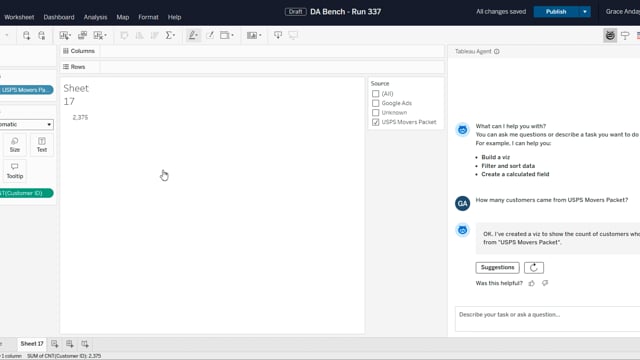Expand the Publish button dropdown arrow

point(585,12)
